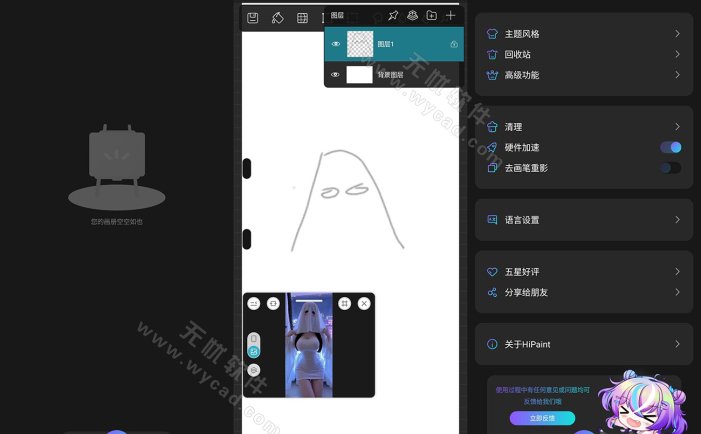
Task: Click the 分享给朋友 share icon
Action: (x=492, y=292)
